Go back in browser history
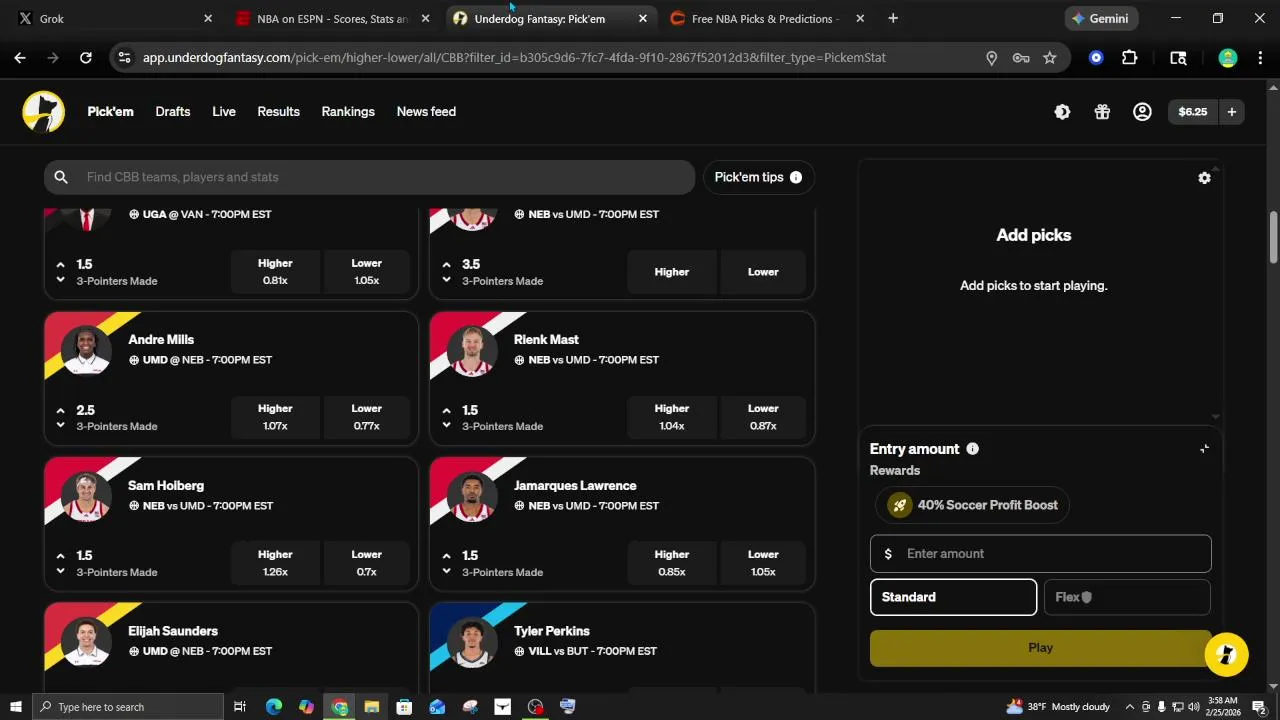 click(20, 58)
